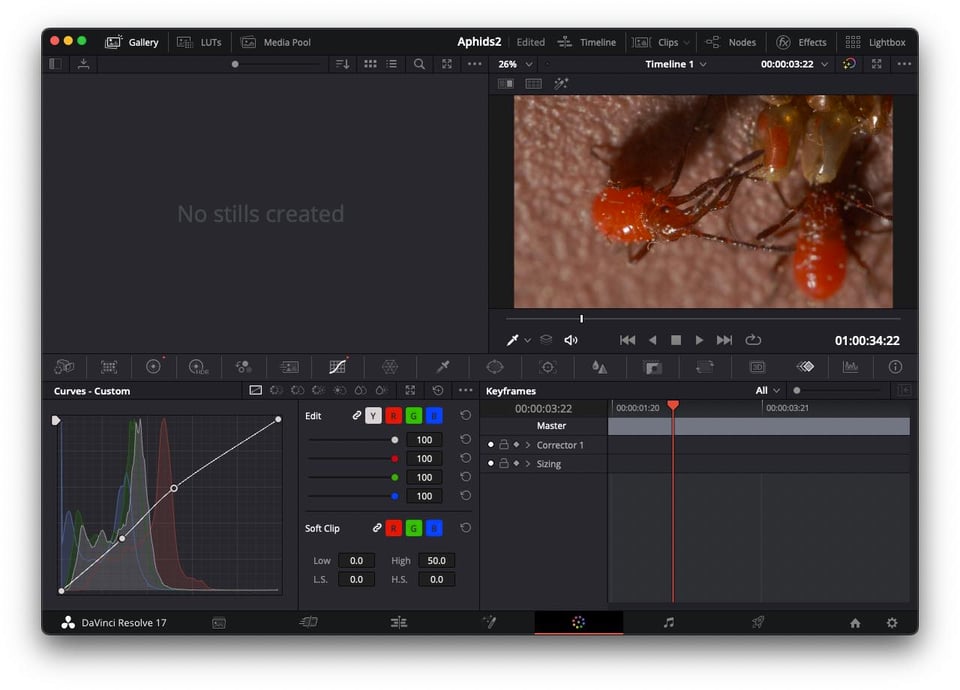Show the Keyframes palette
This screenshot has width=960, height=690.
click(805, 367)
